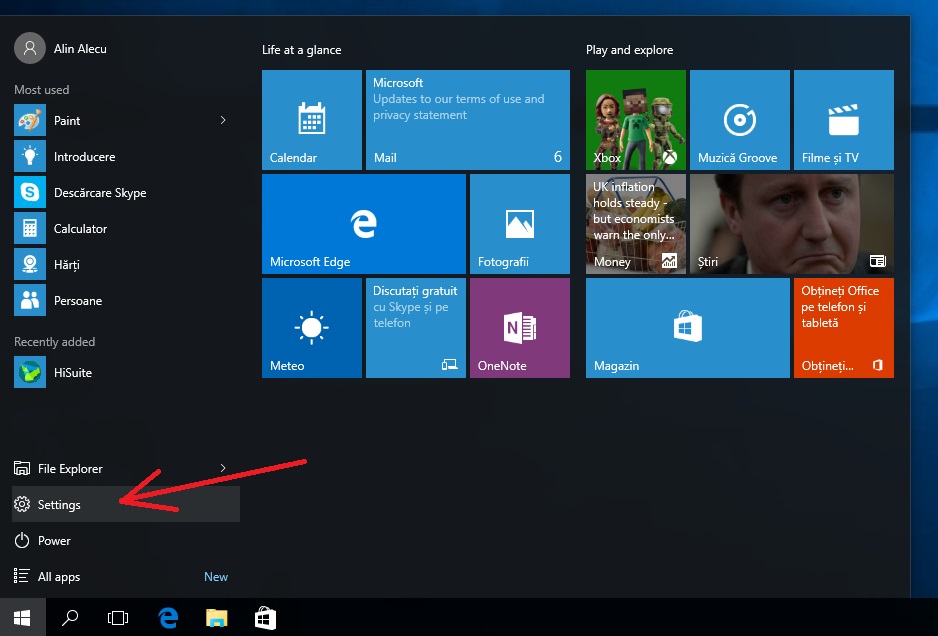Screen dimensions: 938x636
Task: Expand the File Explorer submenu arrow
Action: (x=223, y=468)
